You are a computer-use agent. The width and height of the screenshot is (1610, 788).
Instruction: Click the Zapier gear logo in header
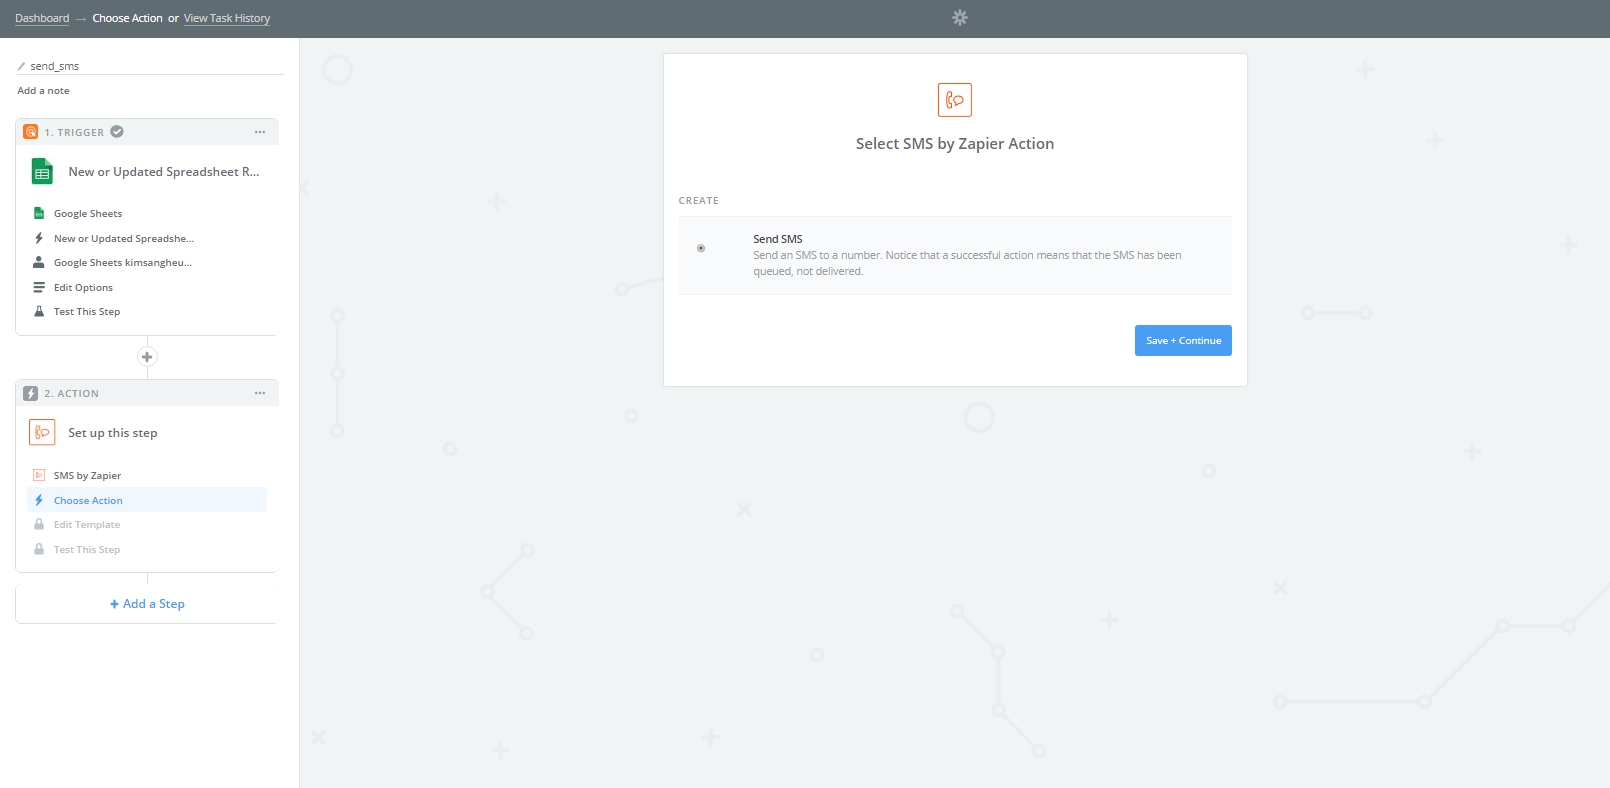(959, 18)
